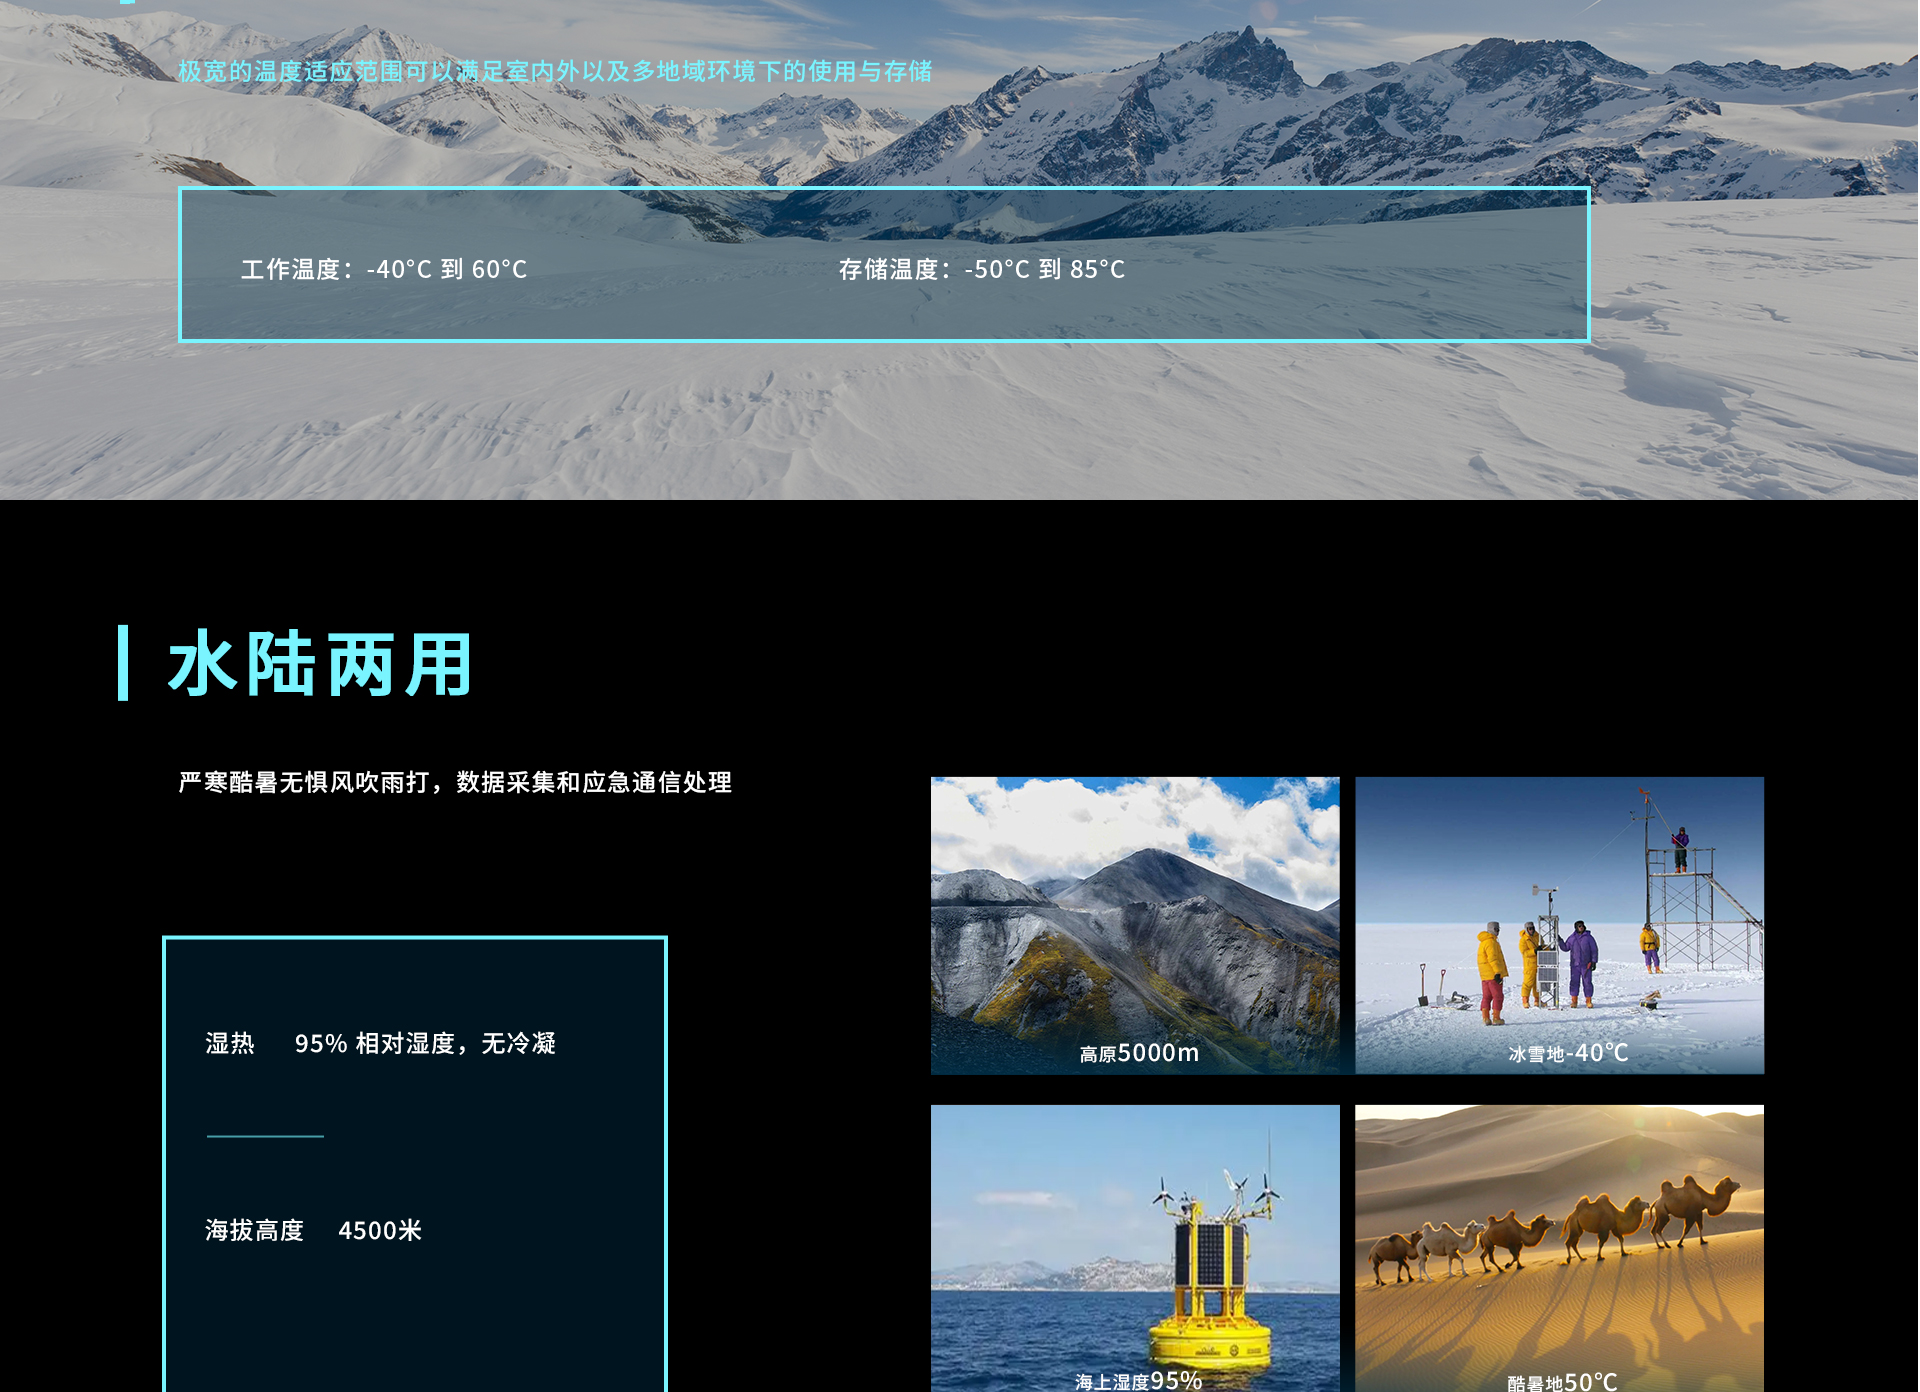This screenshot has height=1392, width=1920.
Task: Click the 冰雪地-40℃ caption label
Action: click(x=1568, y=1053)
